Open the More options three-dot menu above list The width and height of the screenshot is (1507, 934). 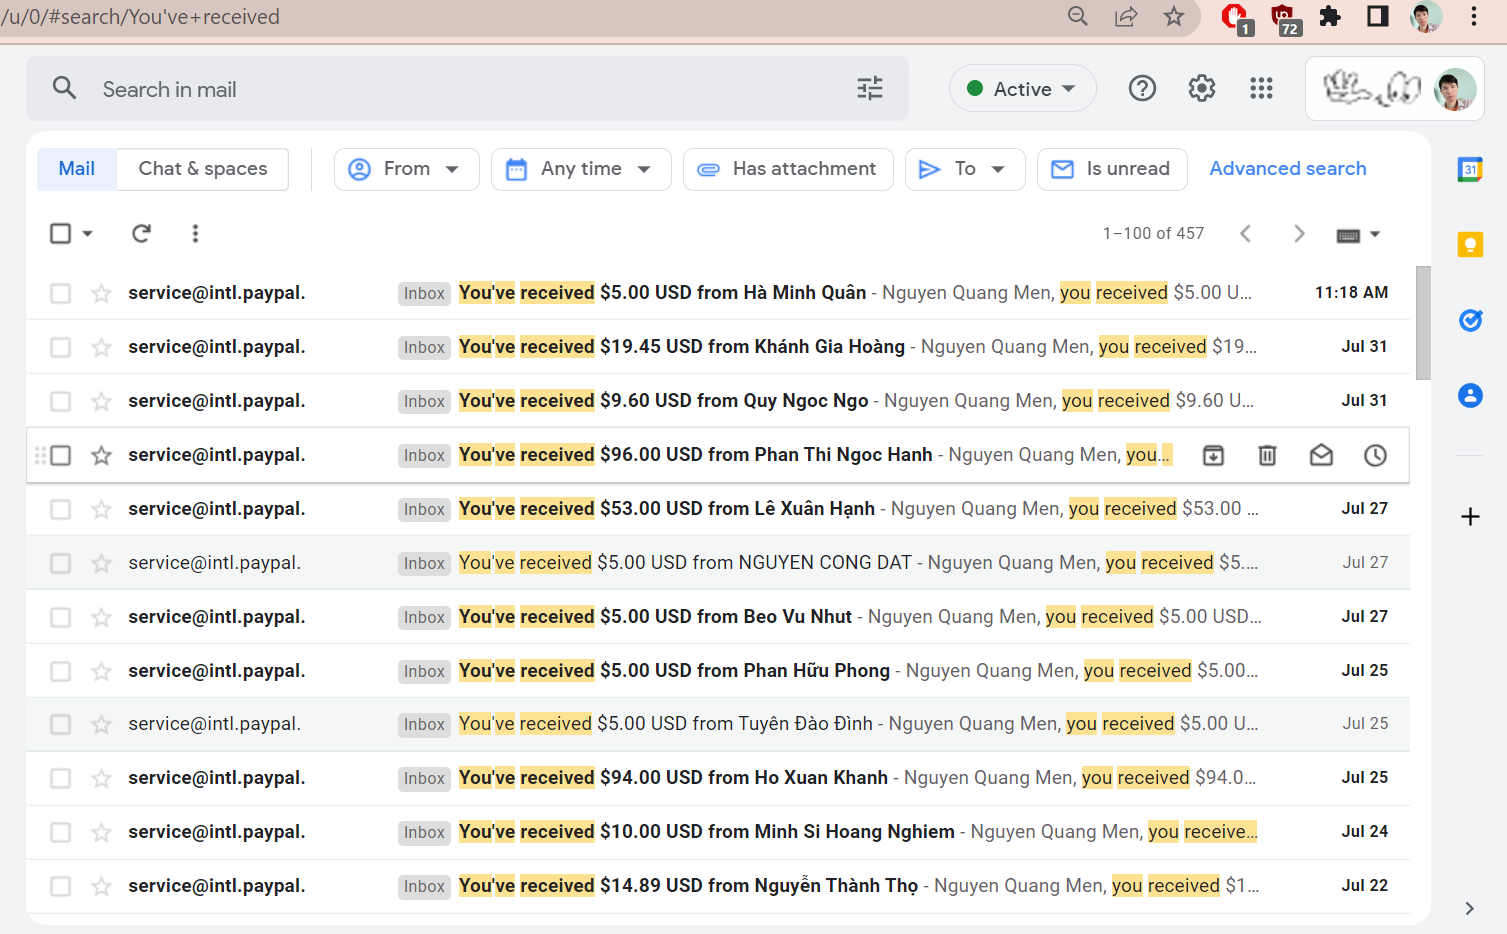point(195,233)
